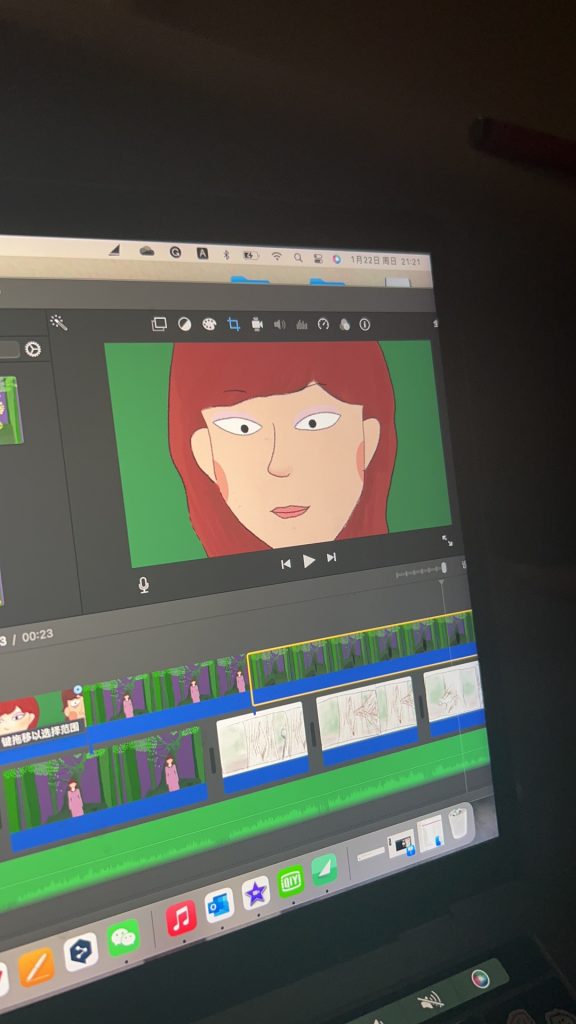Open the camera stabilization icon
The image size is (576, 1024).
tap(257, 324)
